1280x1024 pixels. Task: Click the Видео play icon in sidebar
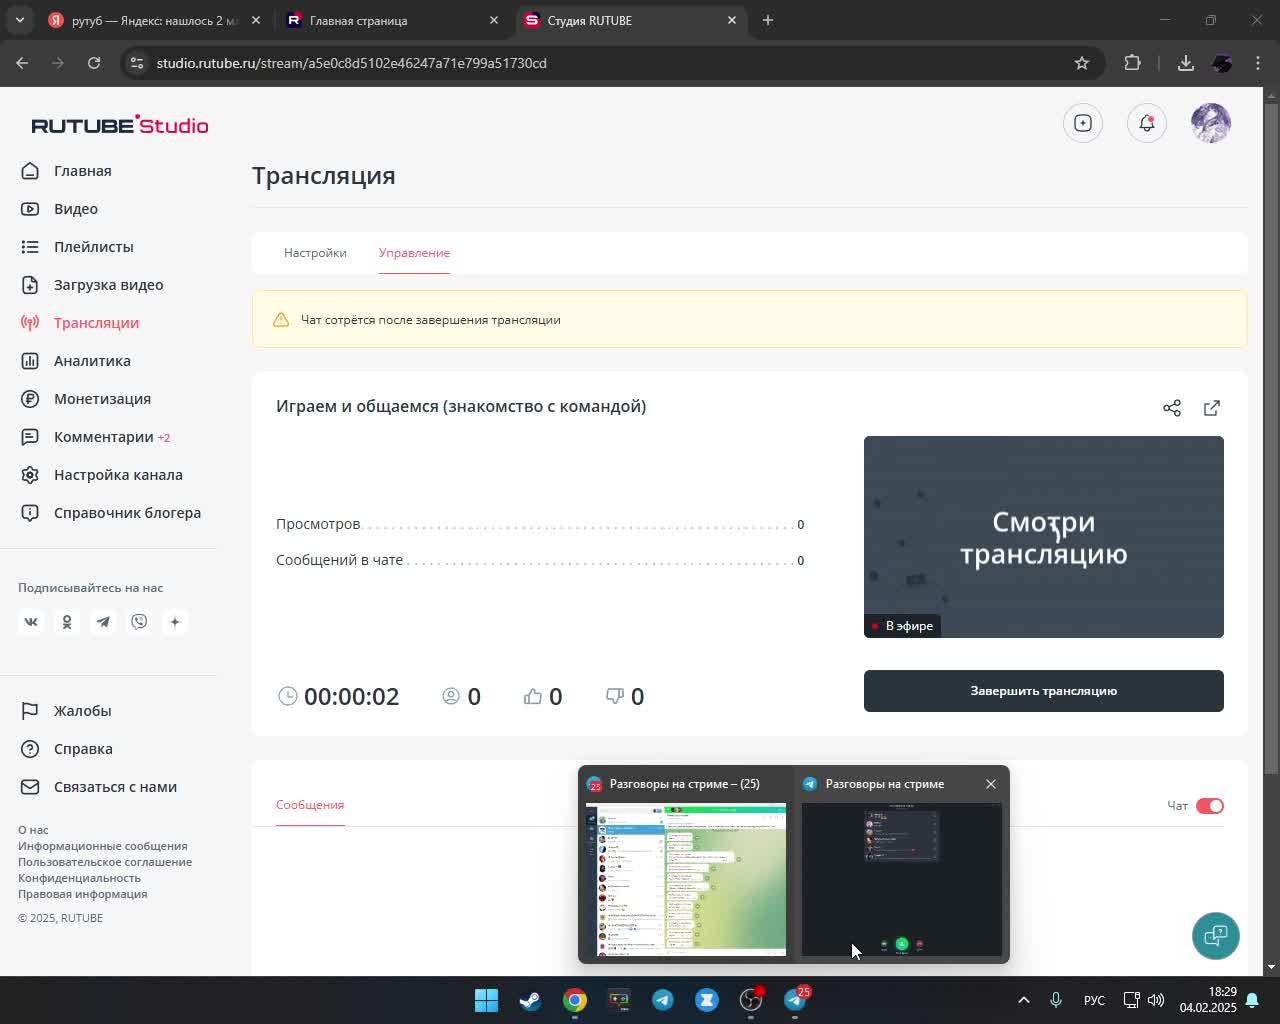tap(31, 209)
